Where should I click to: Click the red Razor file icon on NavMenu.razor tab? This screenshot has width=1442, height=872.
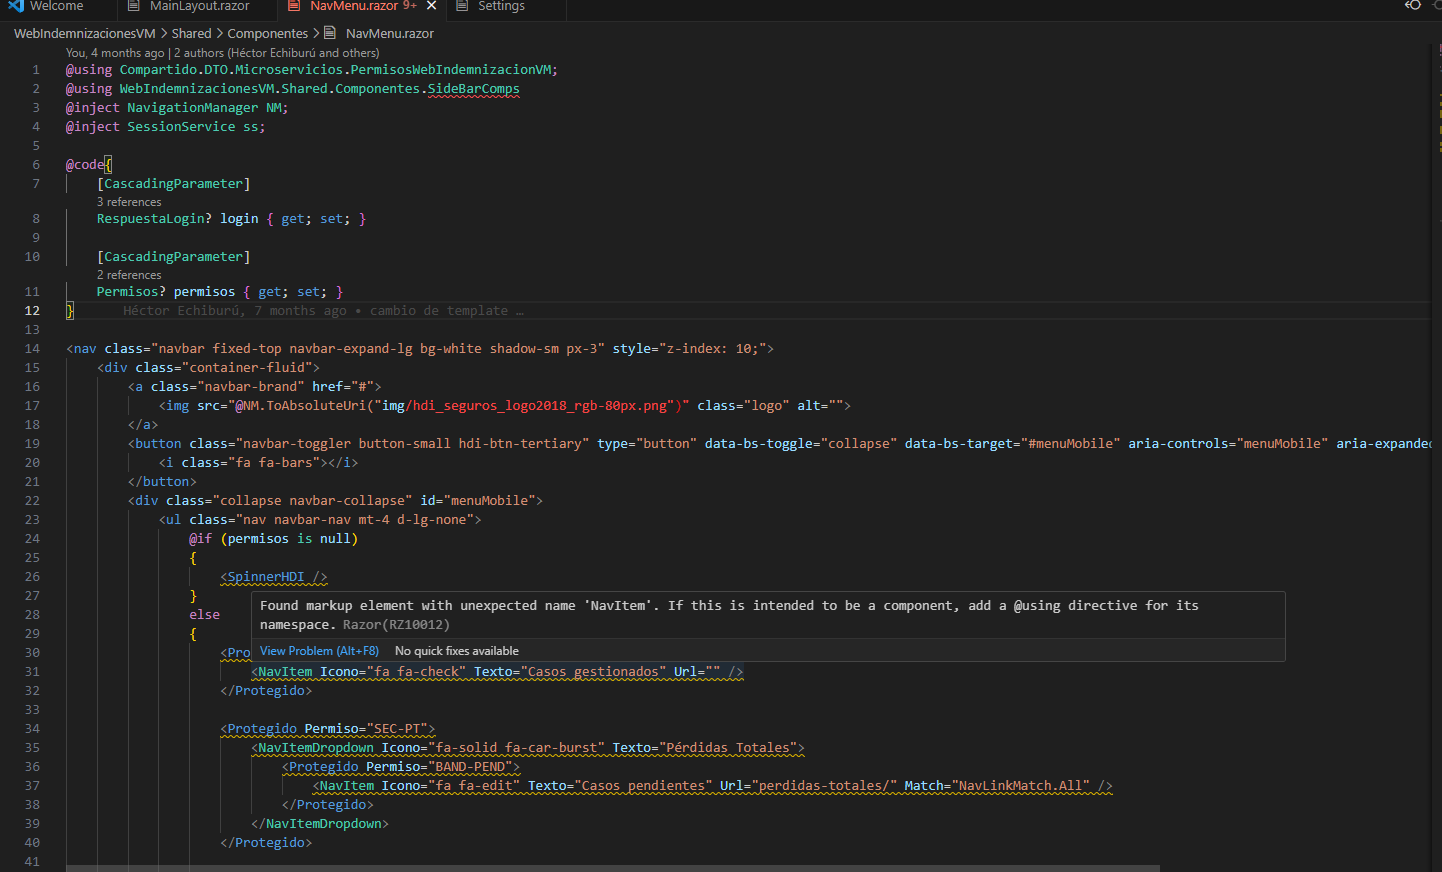(294, 5)
